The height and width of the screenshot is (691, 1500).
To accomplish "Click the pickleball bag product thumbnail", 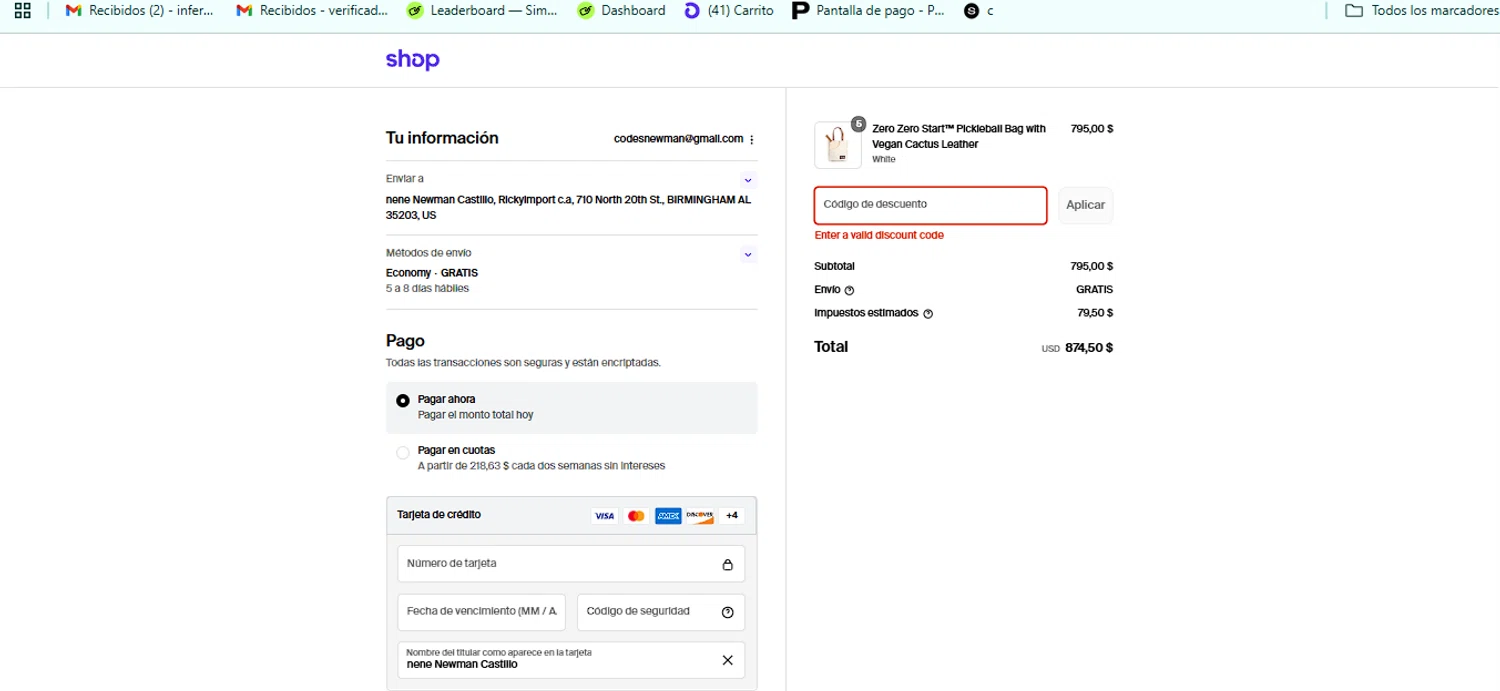I will point(837,146).
